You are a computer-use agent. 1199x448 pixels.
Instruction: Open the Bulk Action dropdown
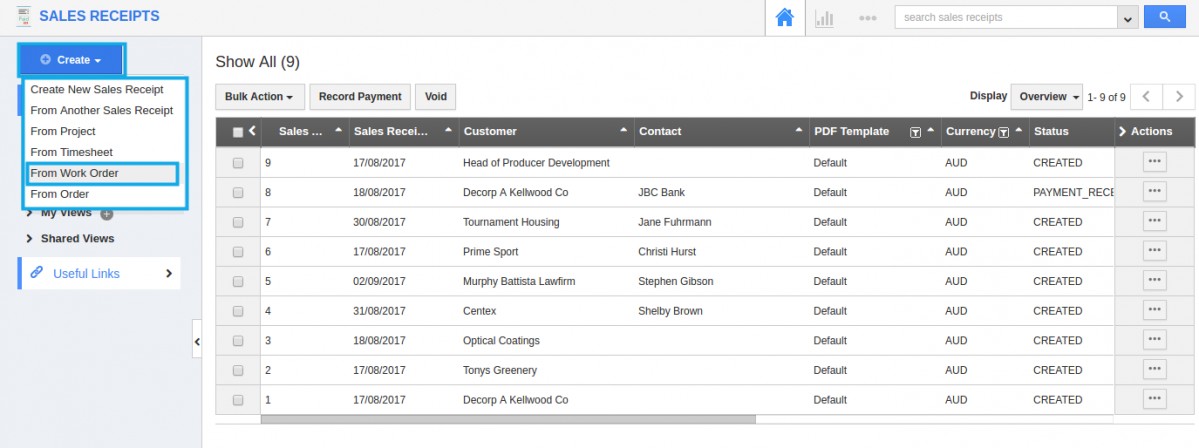(x=259, y=97)
